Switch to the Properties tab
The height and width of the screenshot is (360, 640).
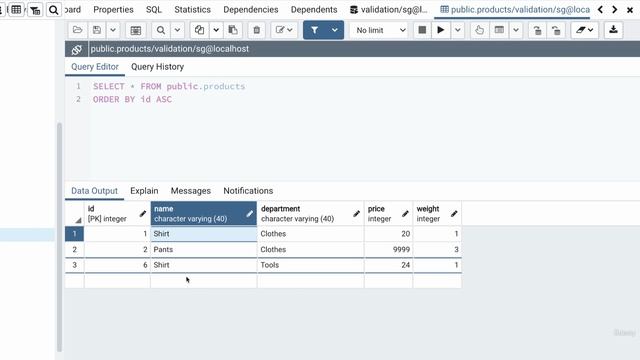113,9
